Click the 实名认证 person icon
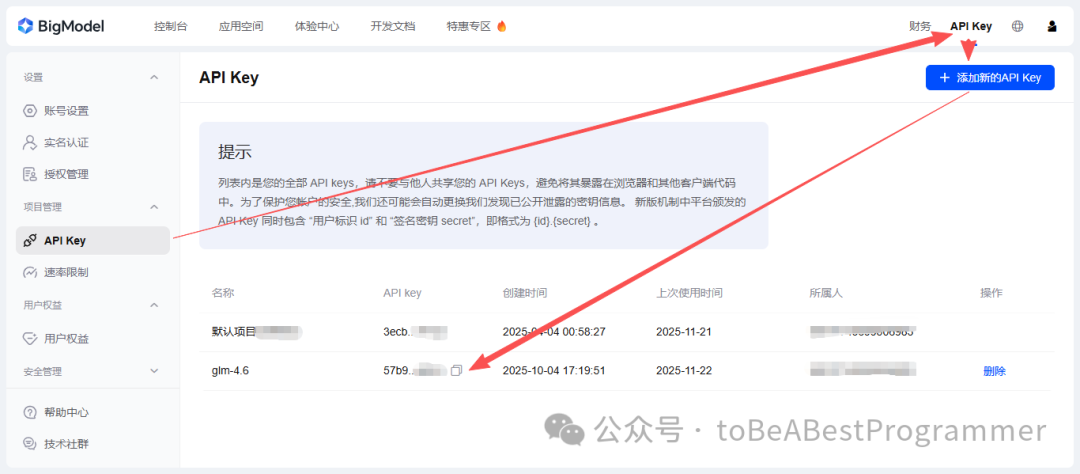Image resolution: width=1080 pixels, height=474 pixels. [30, 143]
